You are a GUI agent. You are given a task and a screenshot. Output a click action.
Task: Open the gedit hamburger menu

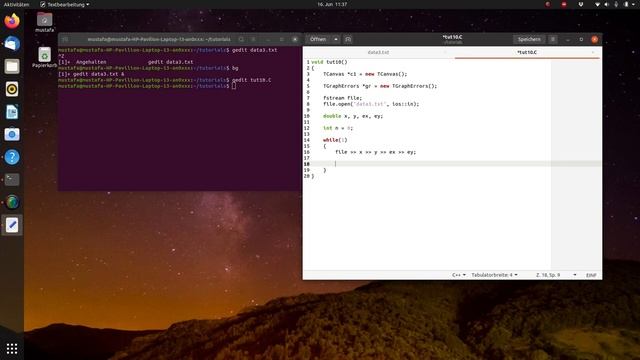tap(553, 39)
